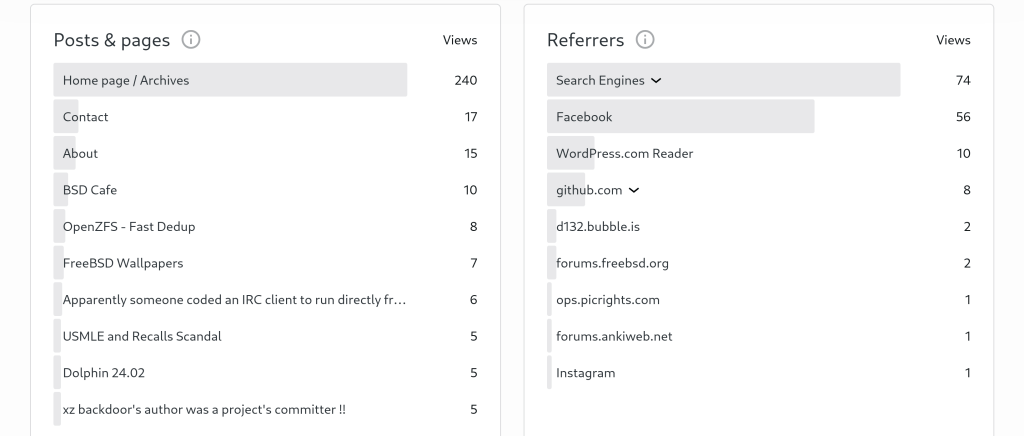The width and height of the screenshot is (1024, 436).
Task: Open the BSD Cafe post
Action: point(90,190)
